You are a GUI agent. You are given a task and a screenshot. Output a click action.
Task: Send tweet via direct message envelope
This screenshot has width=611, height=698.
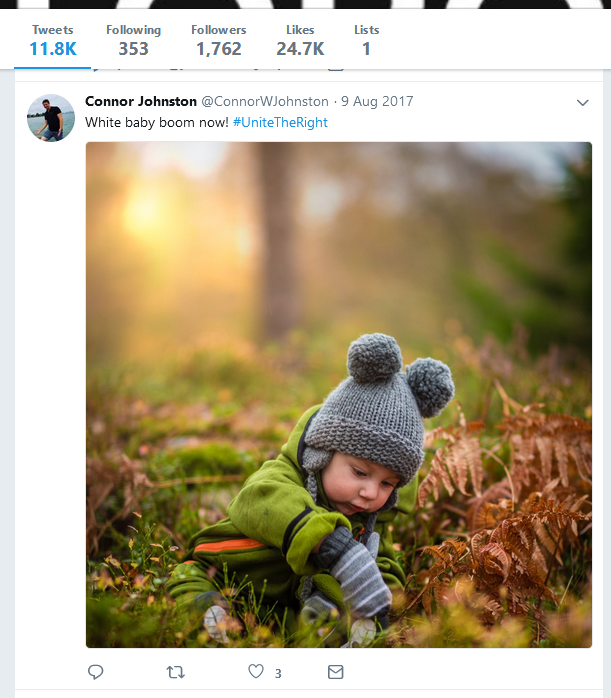click(336, 672)
